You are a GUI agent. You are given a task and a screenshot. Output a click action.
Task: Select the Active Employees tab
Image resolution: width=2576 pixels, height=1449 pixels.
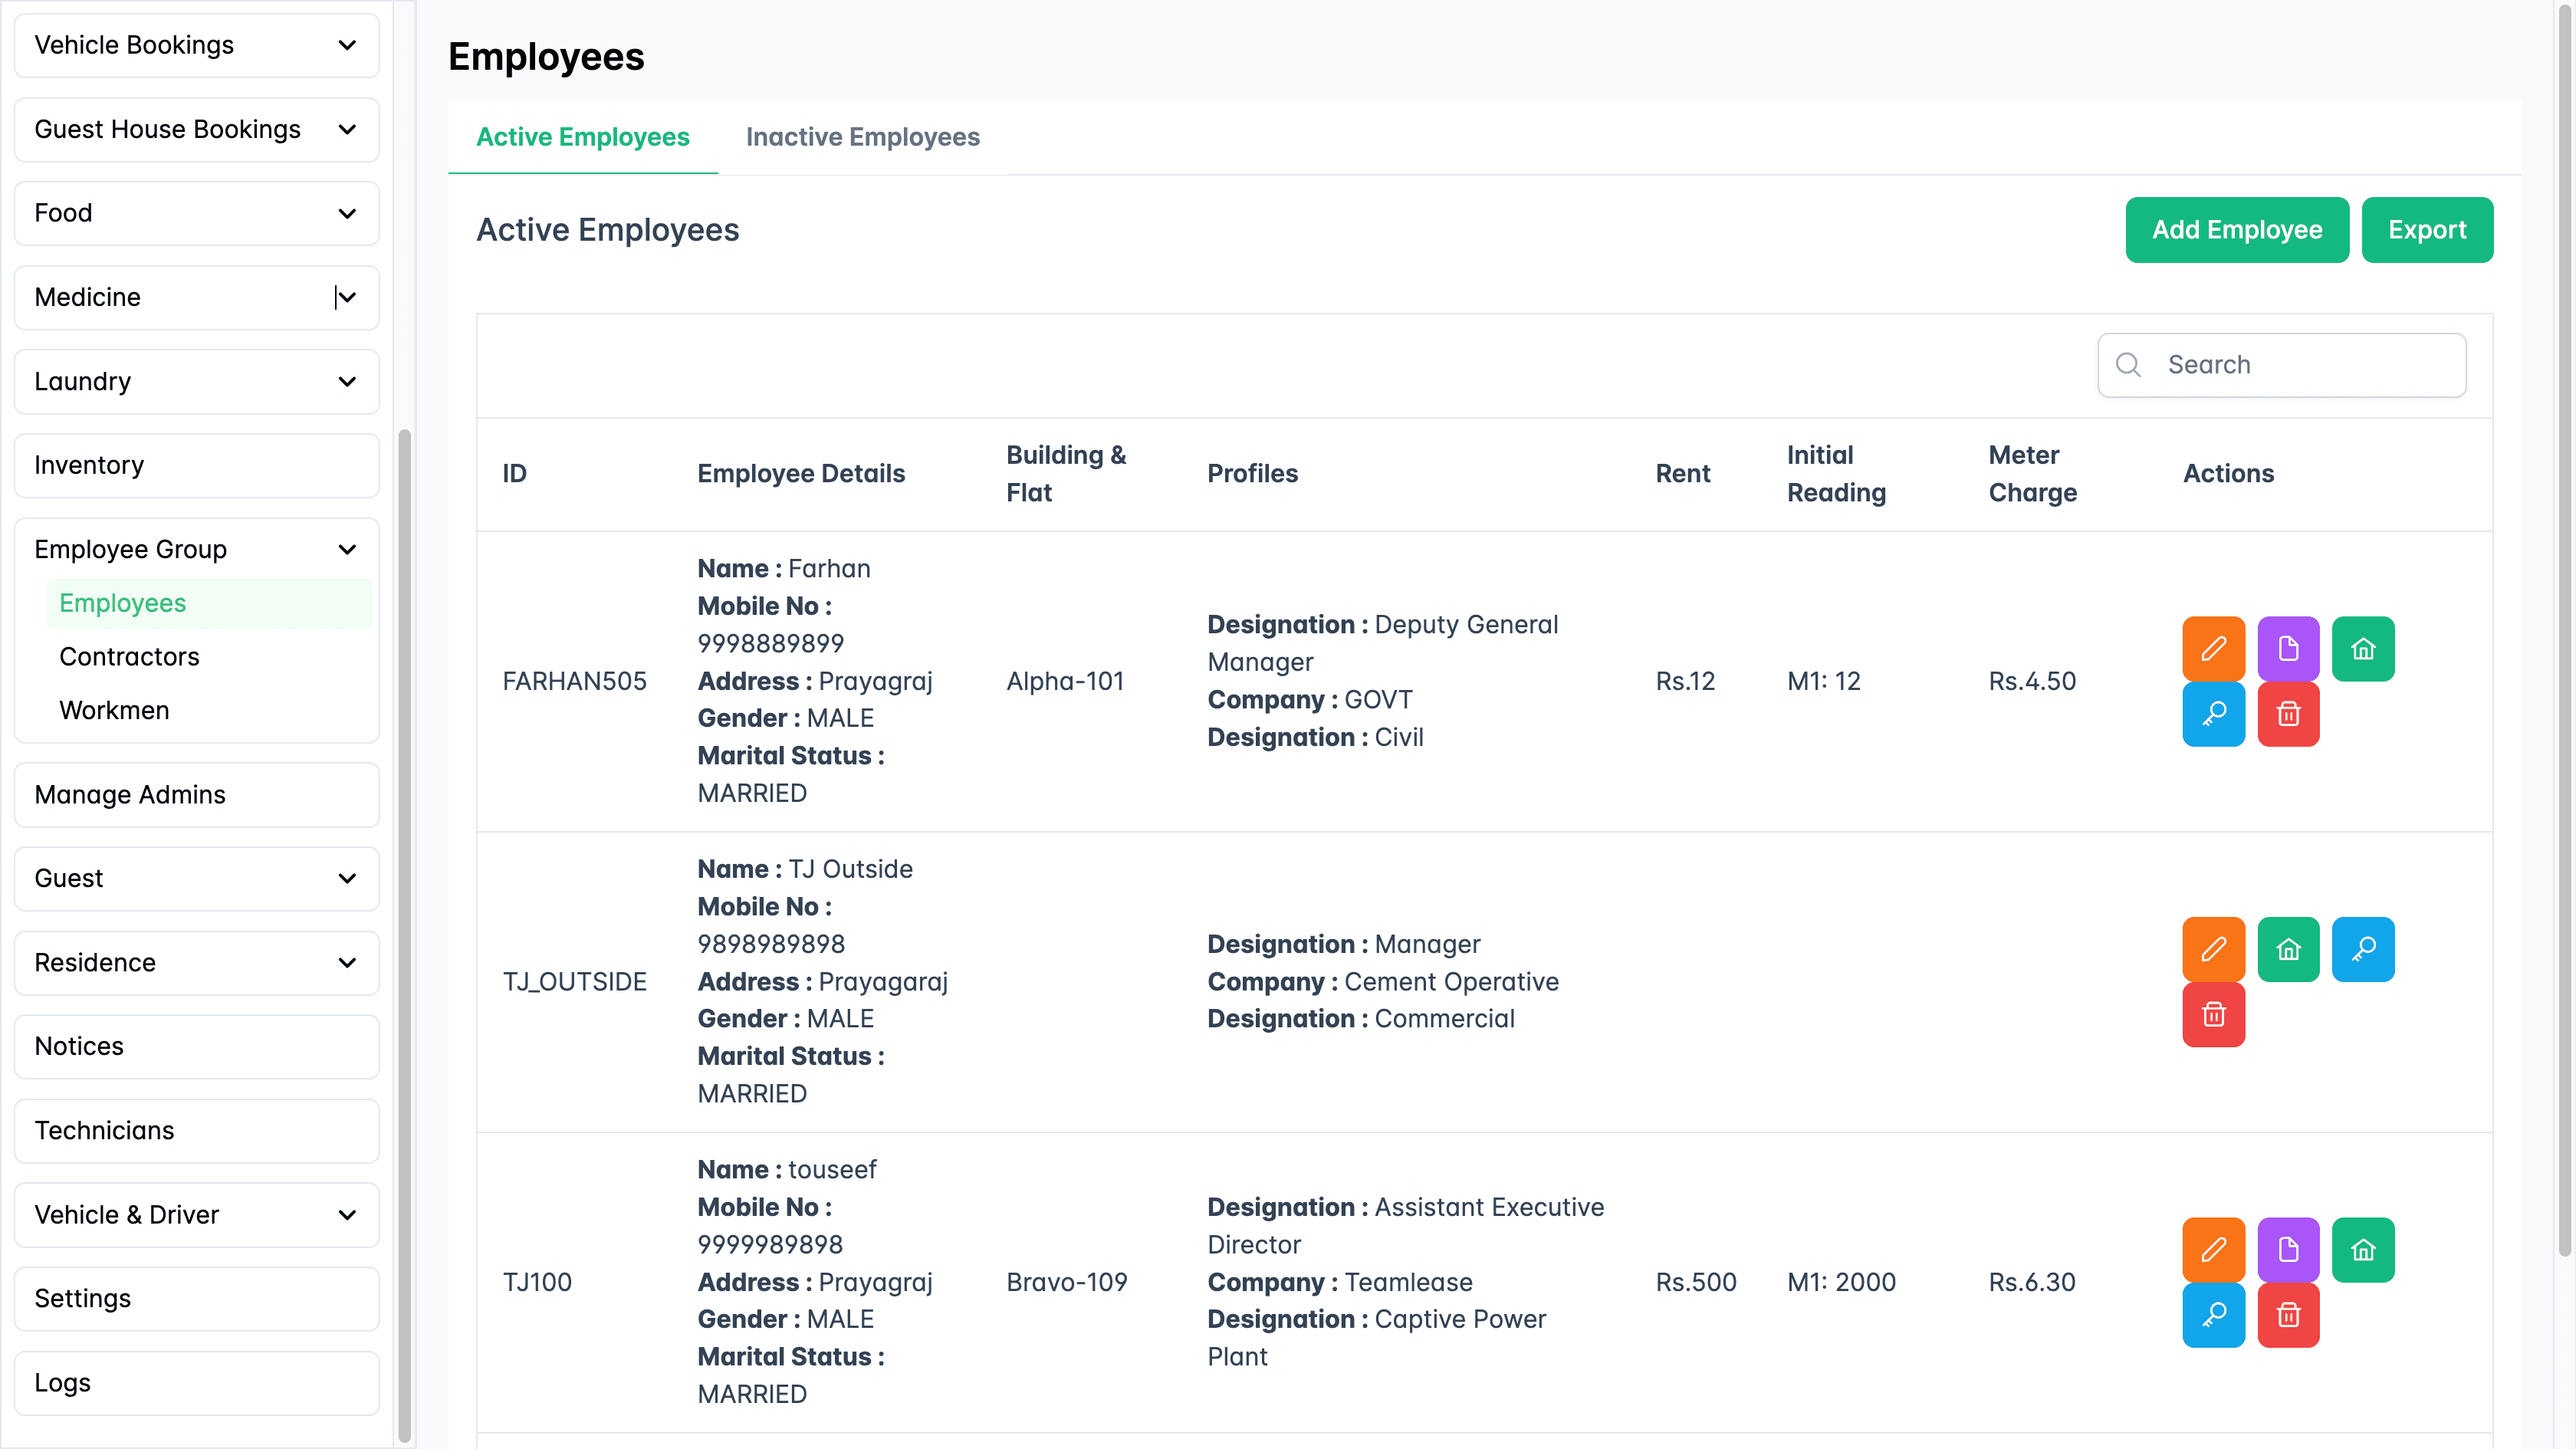[x=583, y=137]
